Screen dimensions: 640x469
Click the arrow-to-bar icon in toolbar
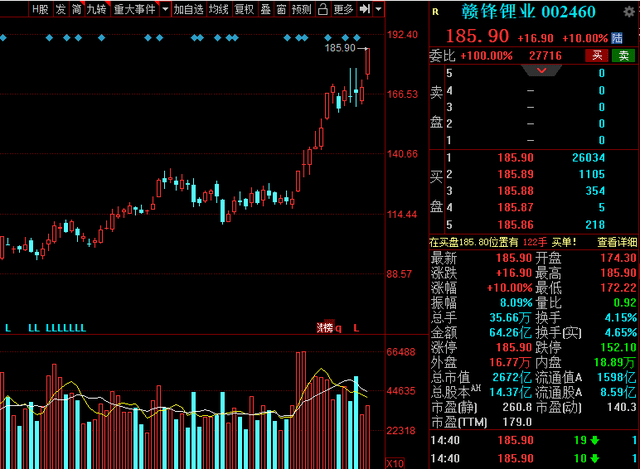click(365, 9)
